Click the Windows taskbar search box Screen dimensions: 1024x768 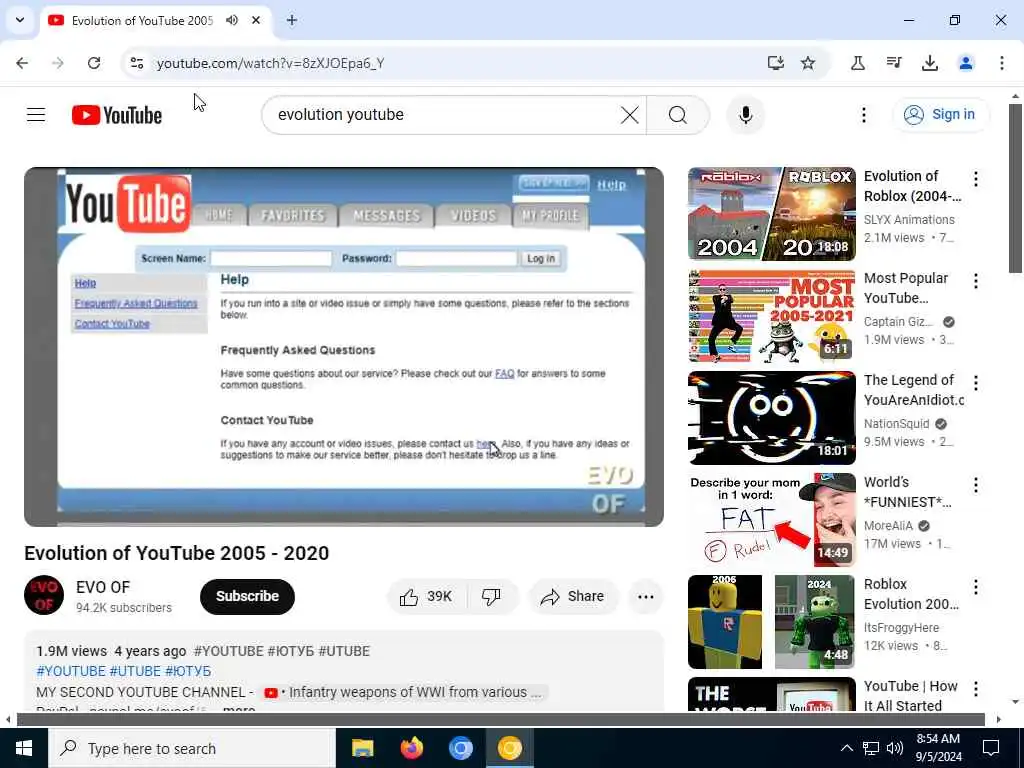[192, 748]
